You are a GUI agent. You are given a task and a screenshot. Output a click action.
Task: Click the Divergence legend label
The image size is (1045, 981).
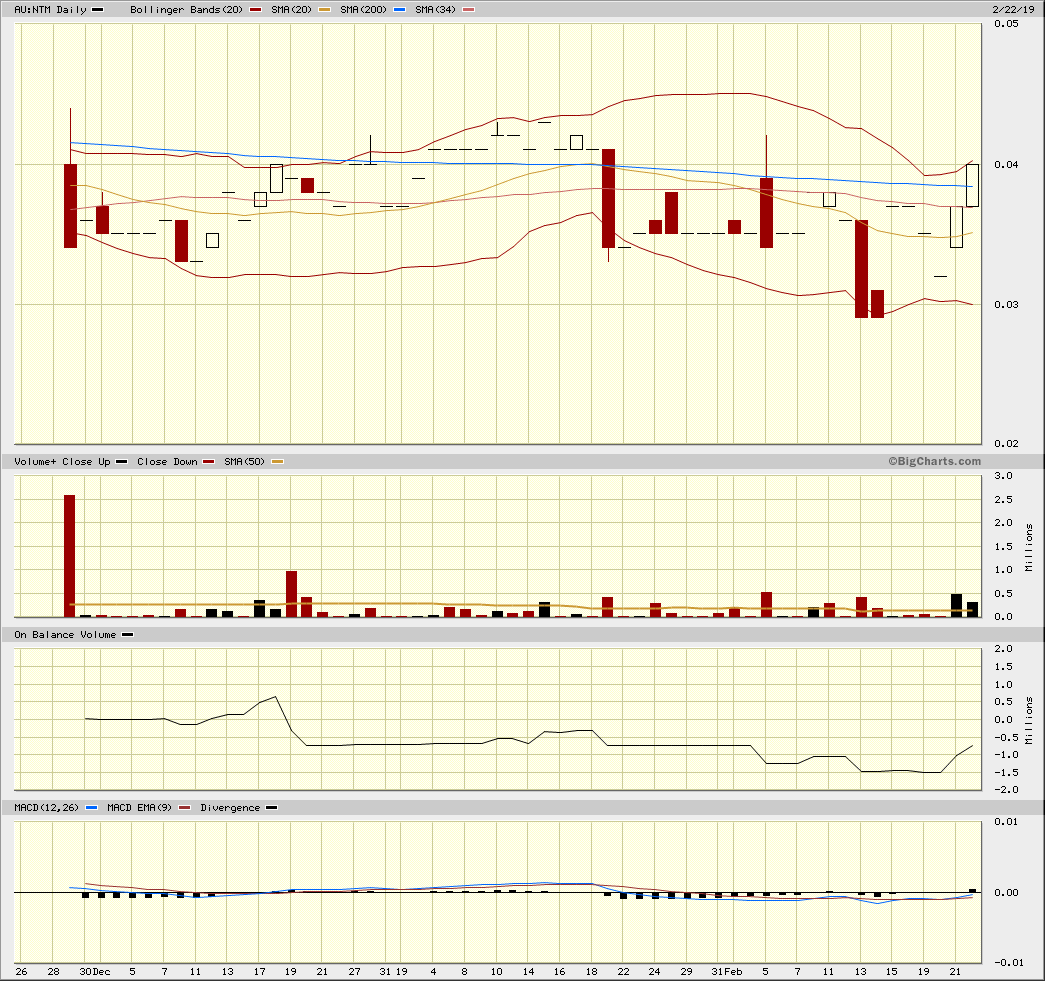point(230,807)
